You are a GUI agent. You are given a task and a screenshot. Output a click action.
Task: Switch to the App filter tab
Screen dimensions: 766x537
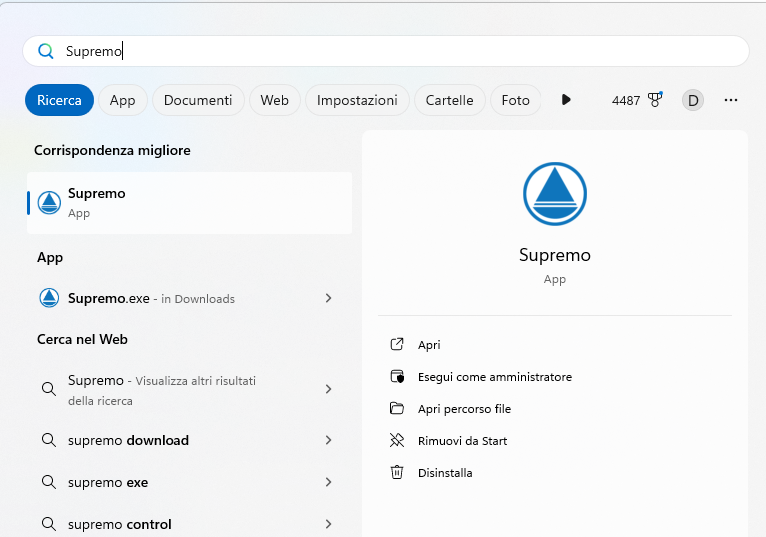pyautogui.click(x=123, y=100)
